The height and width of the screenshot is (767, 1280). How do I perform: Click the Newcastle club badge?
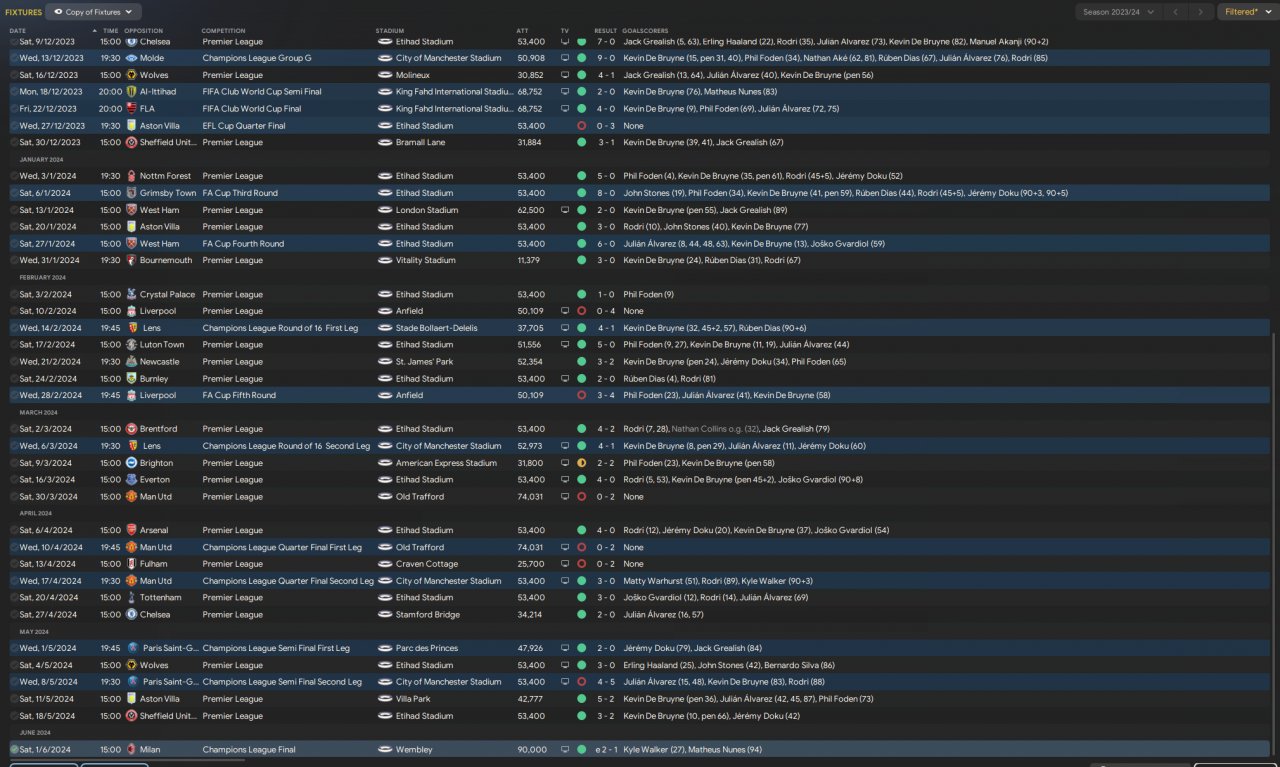[x=131, y=362]
